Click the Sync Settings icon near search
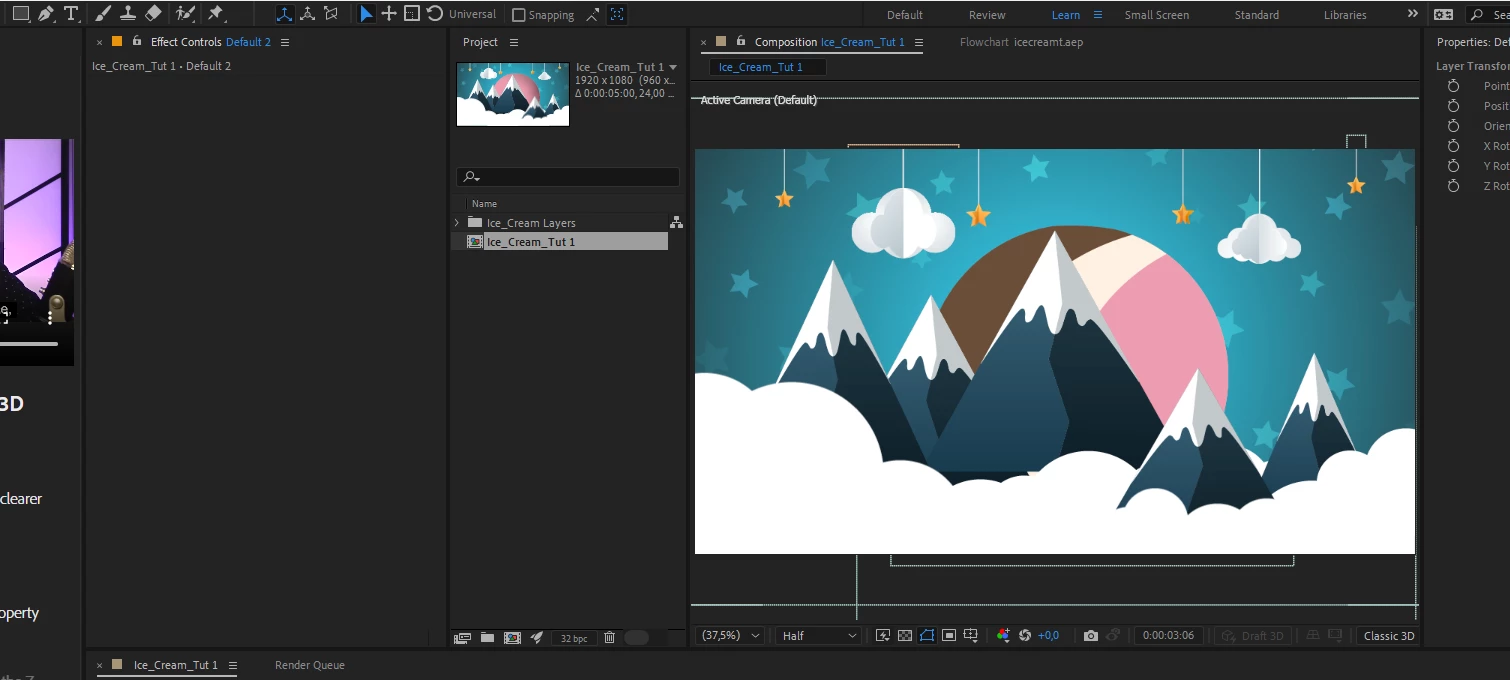The image size is (1510, 680). [x=1443, y=15]
